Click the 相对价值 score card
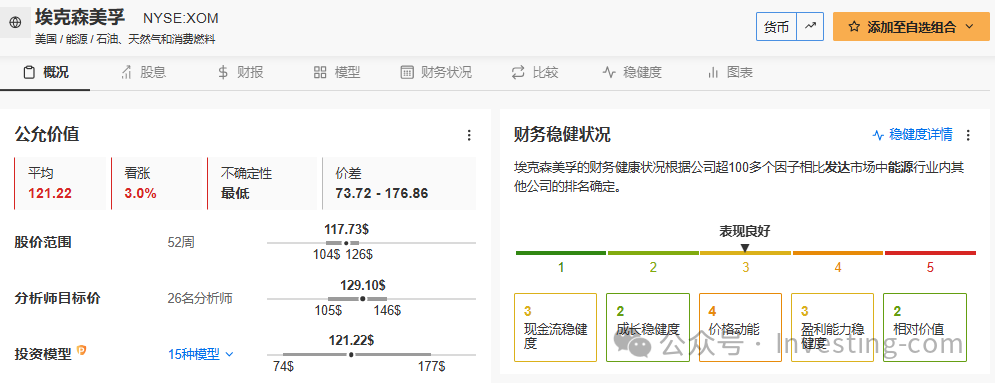Viewport: 995px width, 383px height. 925,327
